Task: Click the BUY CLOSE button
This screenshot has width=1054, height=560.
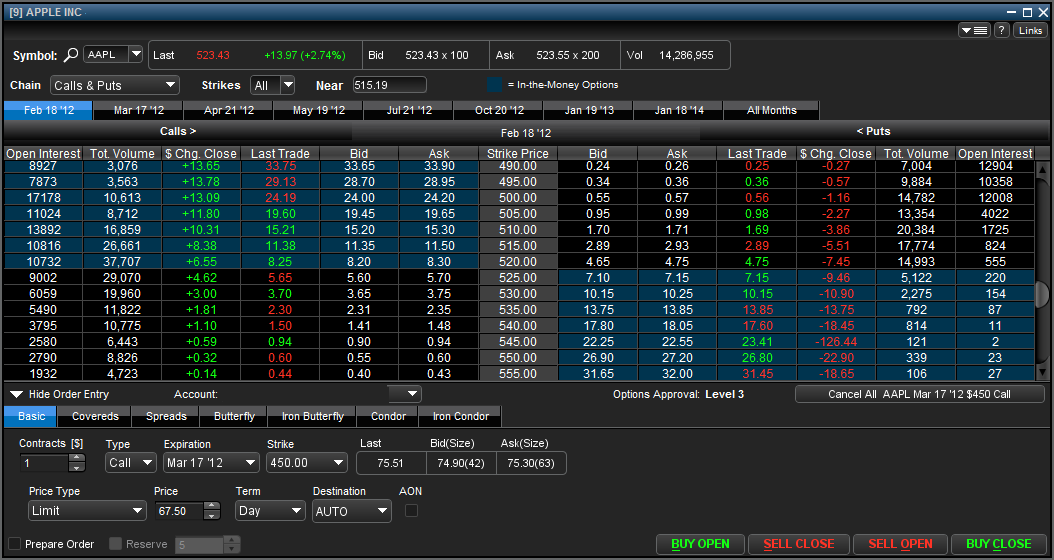Action: click(x=998, y=544)
